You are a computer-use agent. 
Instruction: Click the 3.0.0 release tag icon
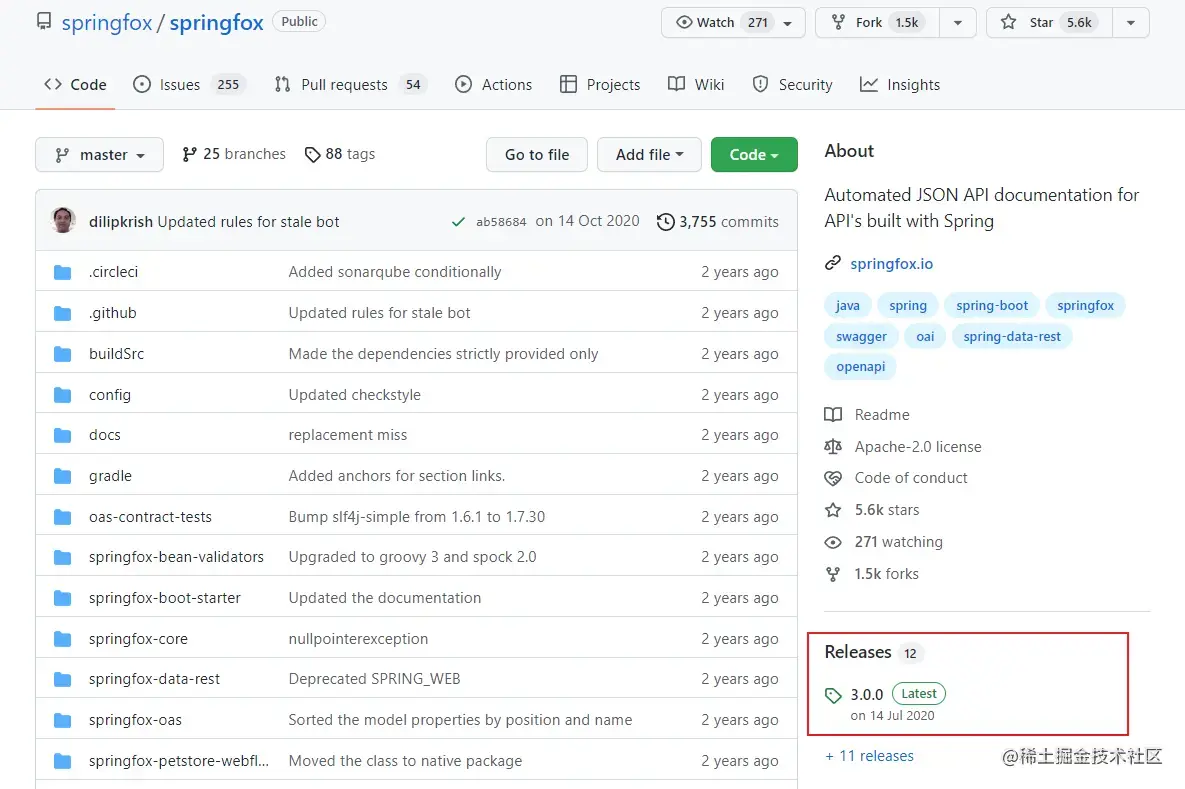coord(834,695)
